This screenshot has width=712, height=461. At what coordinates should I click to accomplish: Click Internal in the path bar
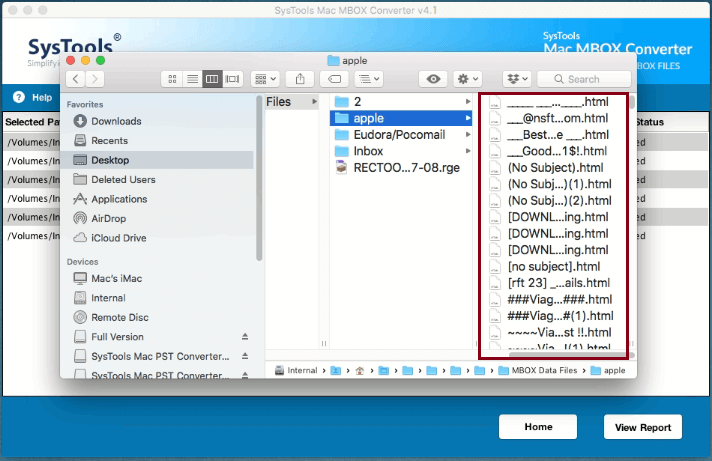[x=296, y=371]
